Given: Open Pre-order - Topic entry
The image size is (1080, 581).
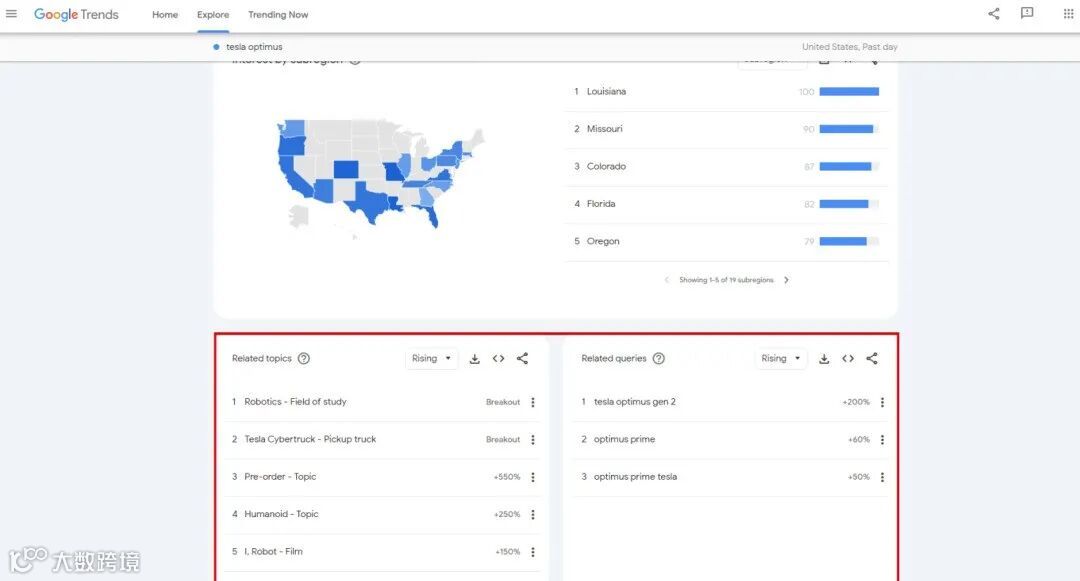Looking at the screenshot, I should click(x=280, y=477).
